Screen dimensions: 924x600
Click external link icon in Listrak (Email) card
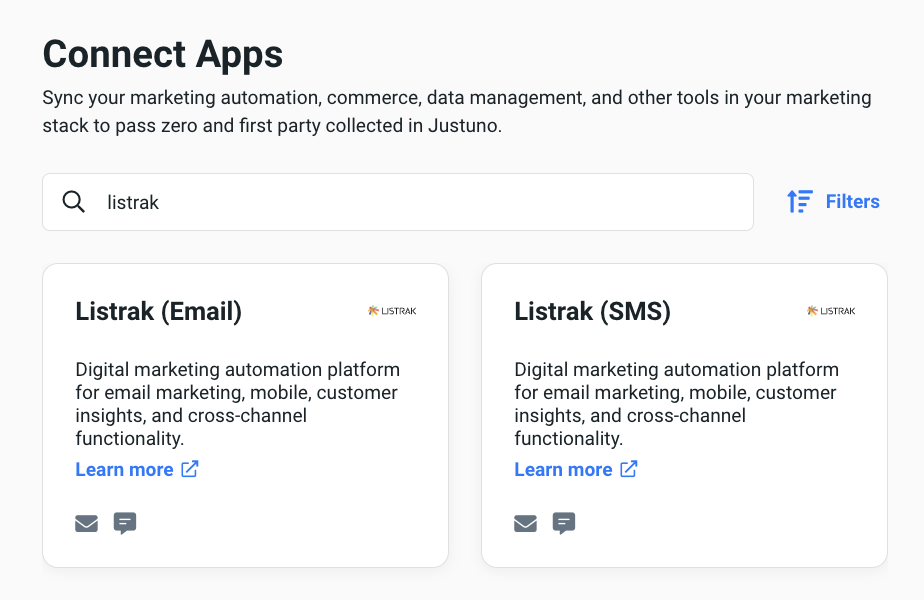pos(190,469)
